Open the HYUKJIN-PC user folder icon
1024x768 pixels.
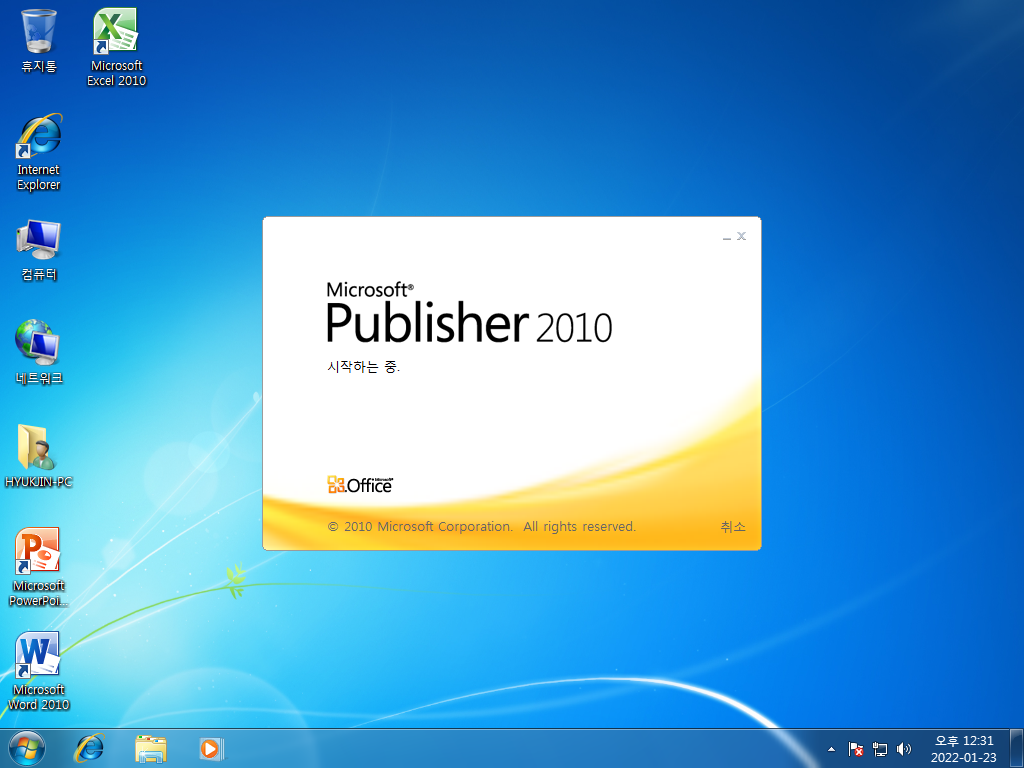tap(39, 456)
